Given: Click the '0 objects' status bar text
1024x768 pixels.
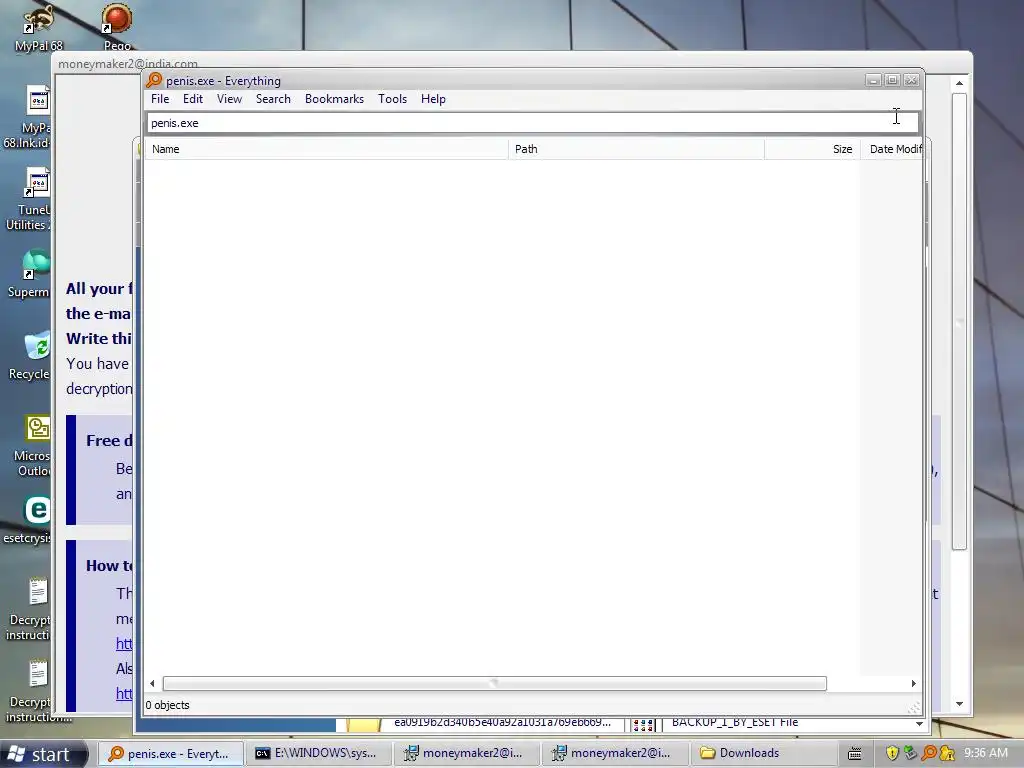Looking at the screenshot, I should click(168, 705).
